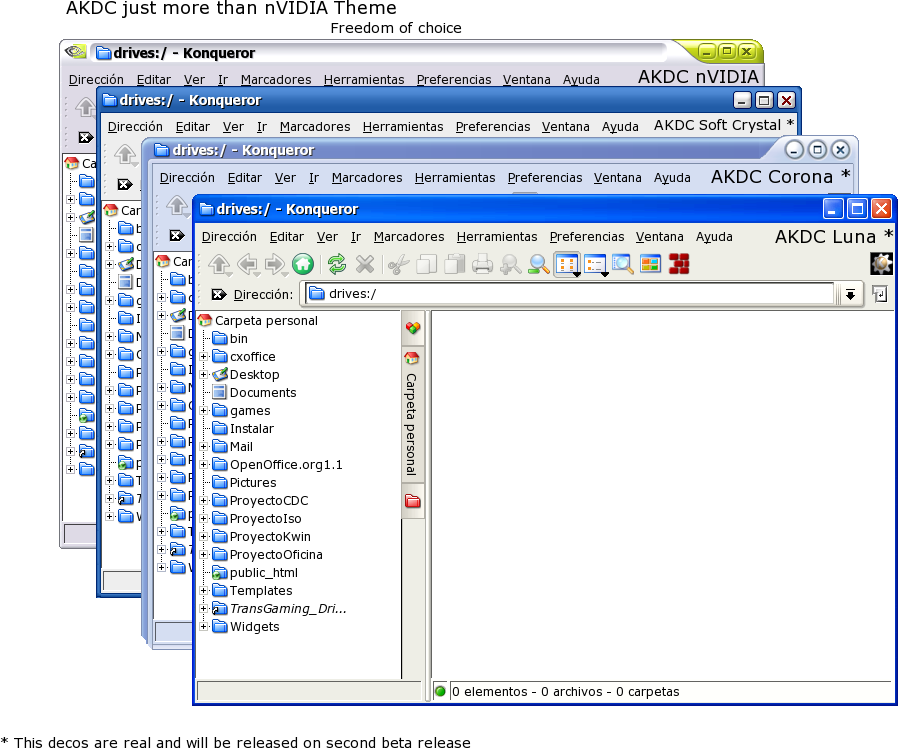The width and height of the screenshot is (898, 748).
Task: Reload the page with the green arrows
Action: click(337, 264)
